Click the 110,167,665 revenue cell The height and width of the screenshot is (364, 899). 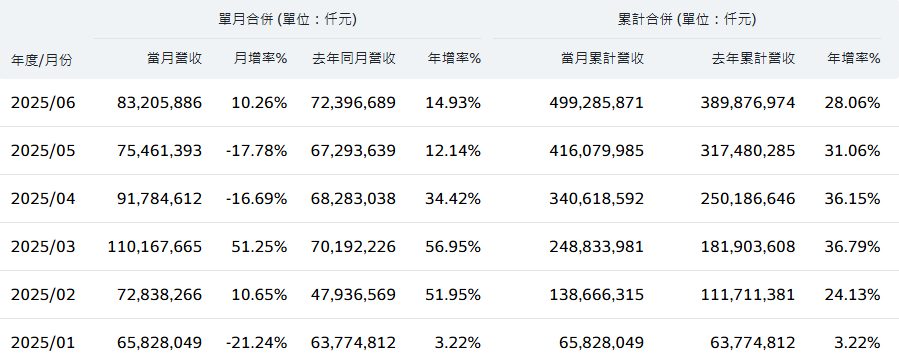[155, 247]
